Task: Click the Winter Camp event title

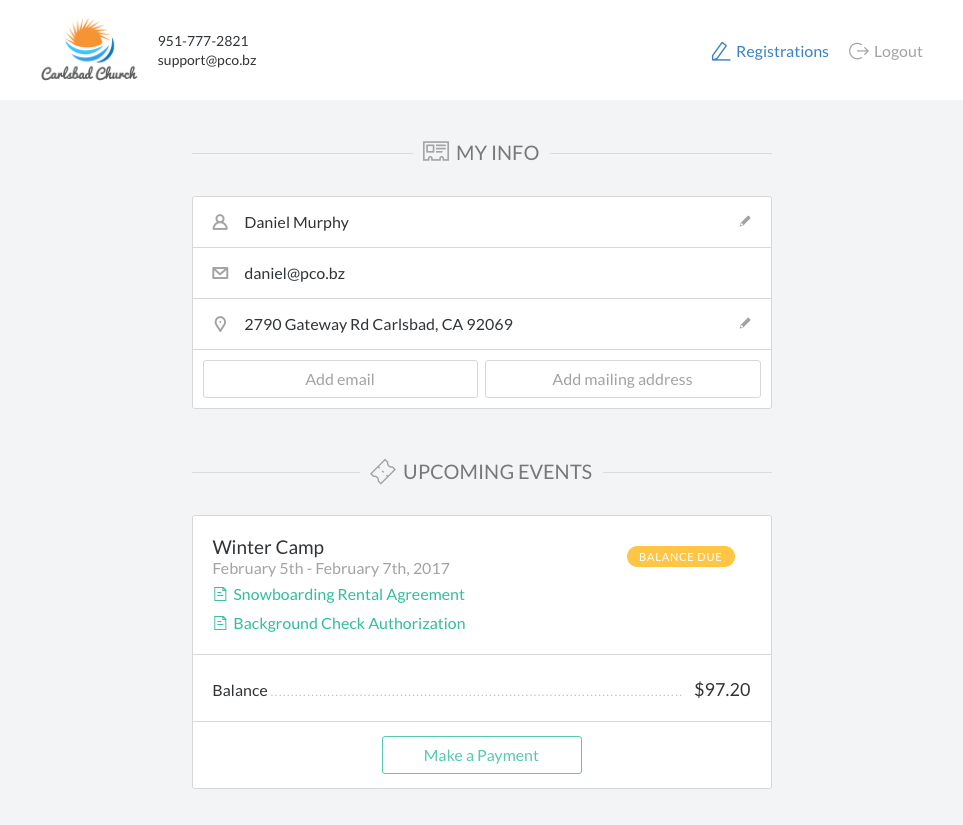Action: click(x=268, y=547)
